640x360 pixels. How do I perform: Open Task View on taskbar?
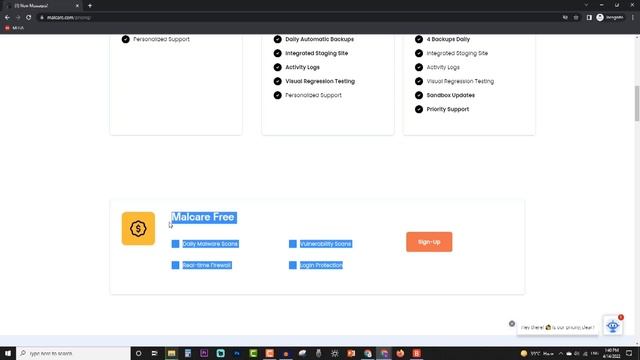pos(155,353)
